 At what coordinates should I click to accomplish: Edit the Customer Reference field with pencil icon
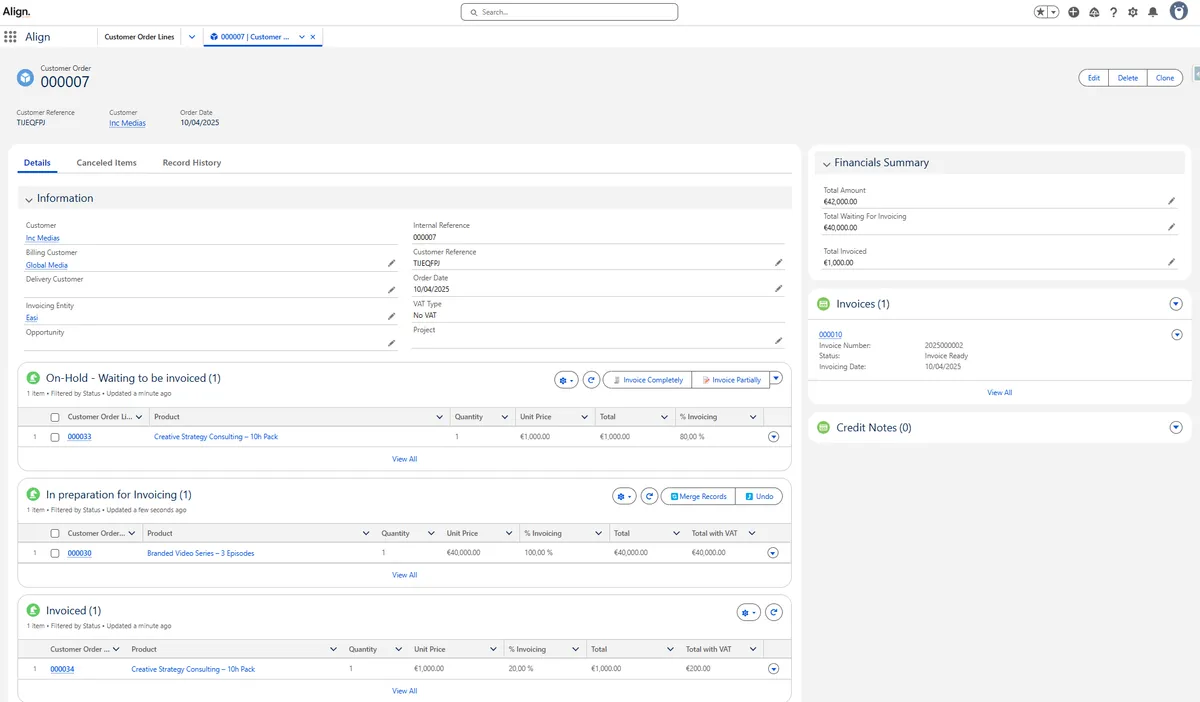tap(779, 262)
